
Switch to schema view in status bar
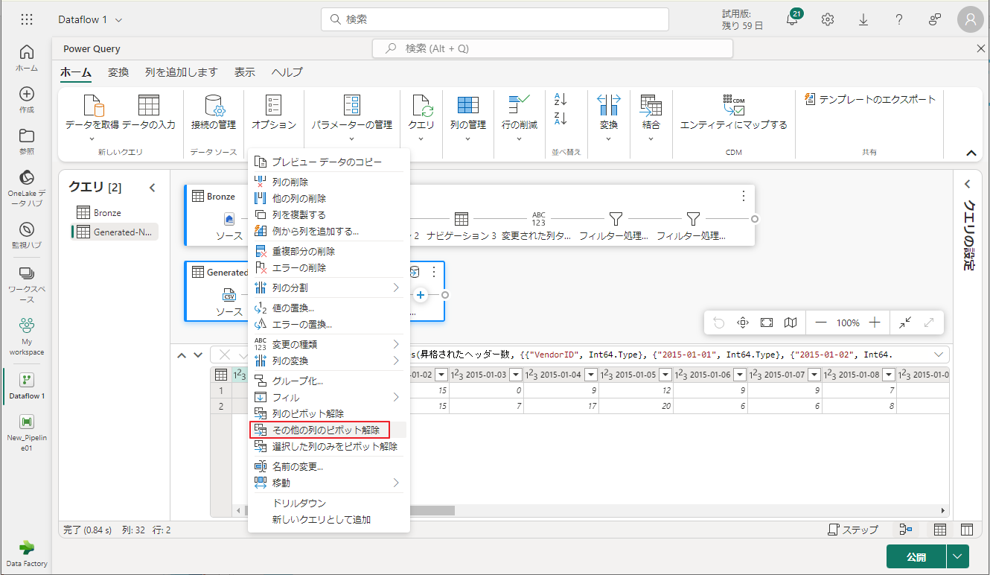[x=967, y=530]
